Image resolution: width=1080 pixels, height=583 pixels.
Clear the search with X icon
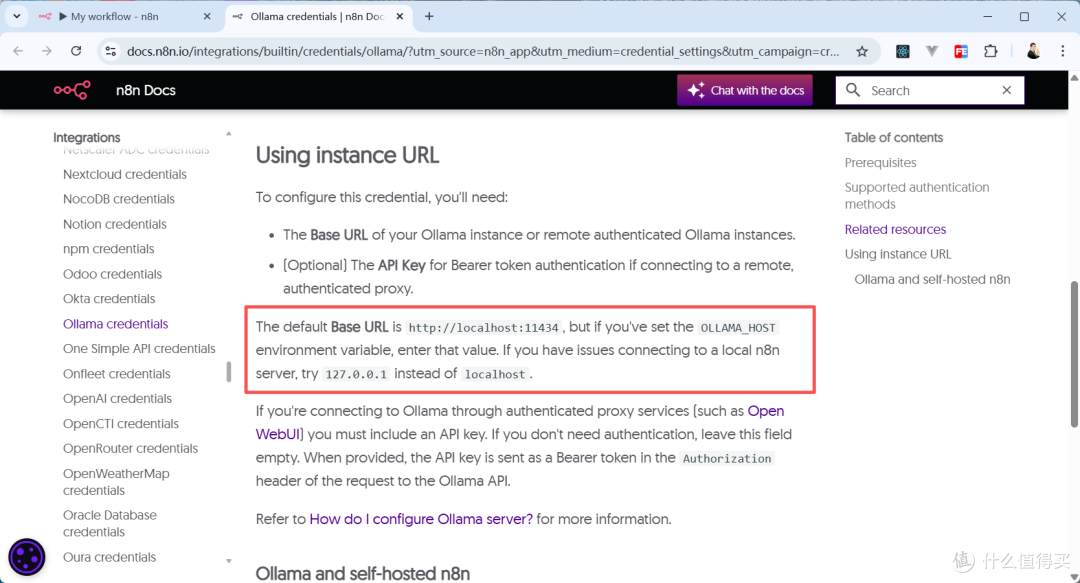(x=1007, y=90)
